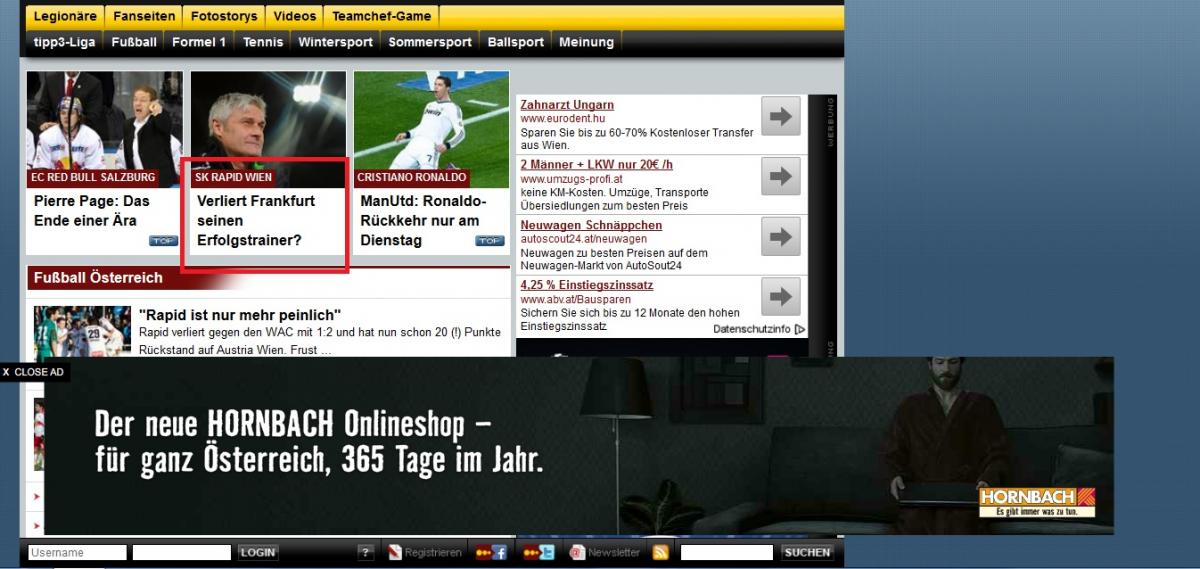
Task: Select Ballsport in navigation menu
Action: pos(516,42)
